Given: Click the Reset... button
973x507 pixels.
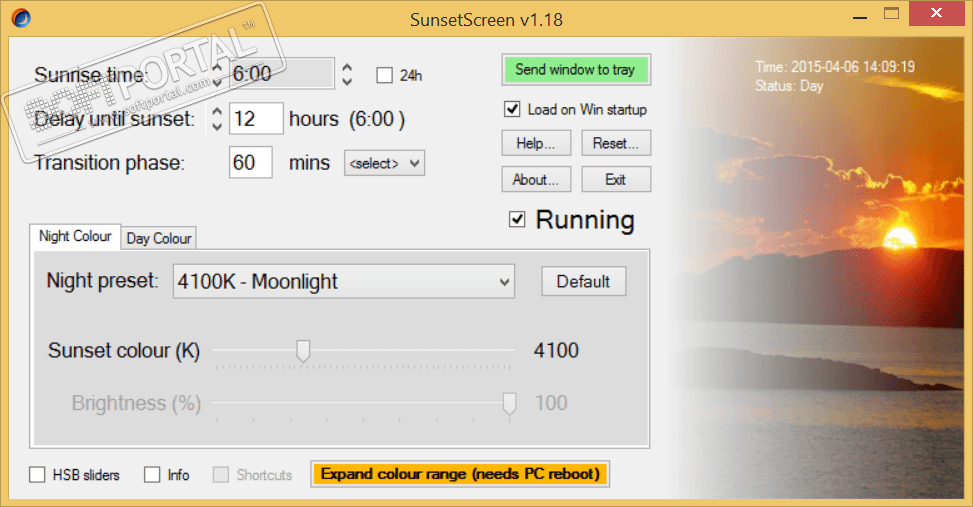Looking at the screenshot, I should [x=616, y=143].
